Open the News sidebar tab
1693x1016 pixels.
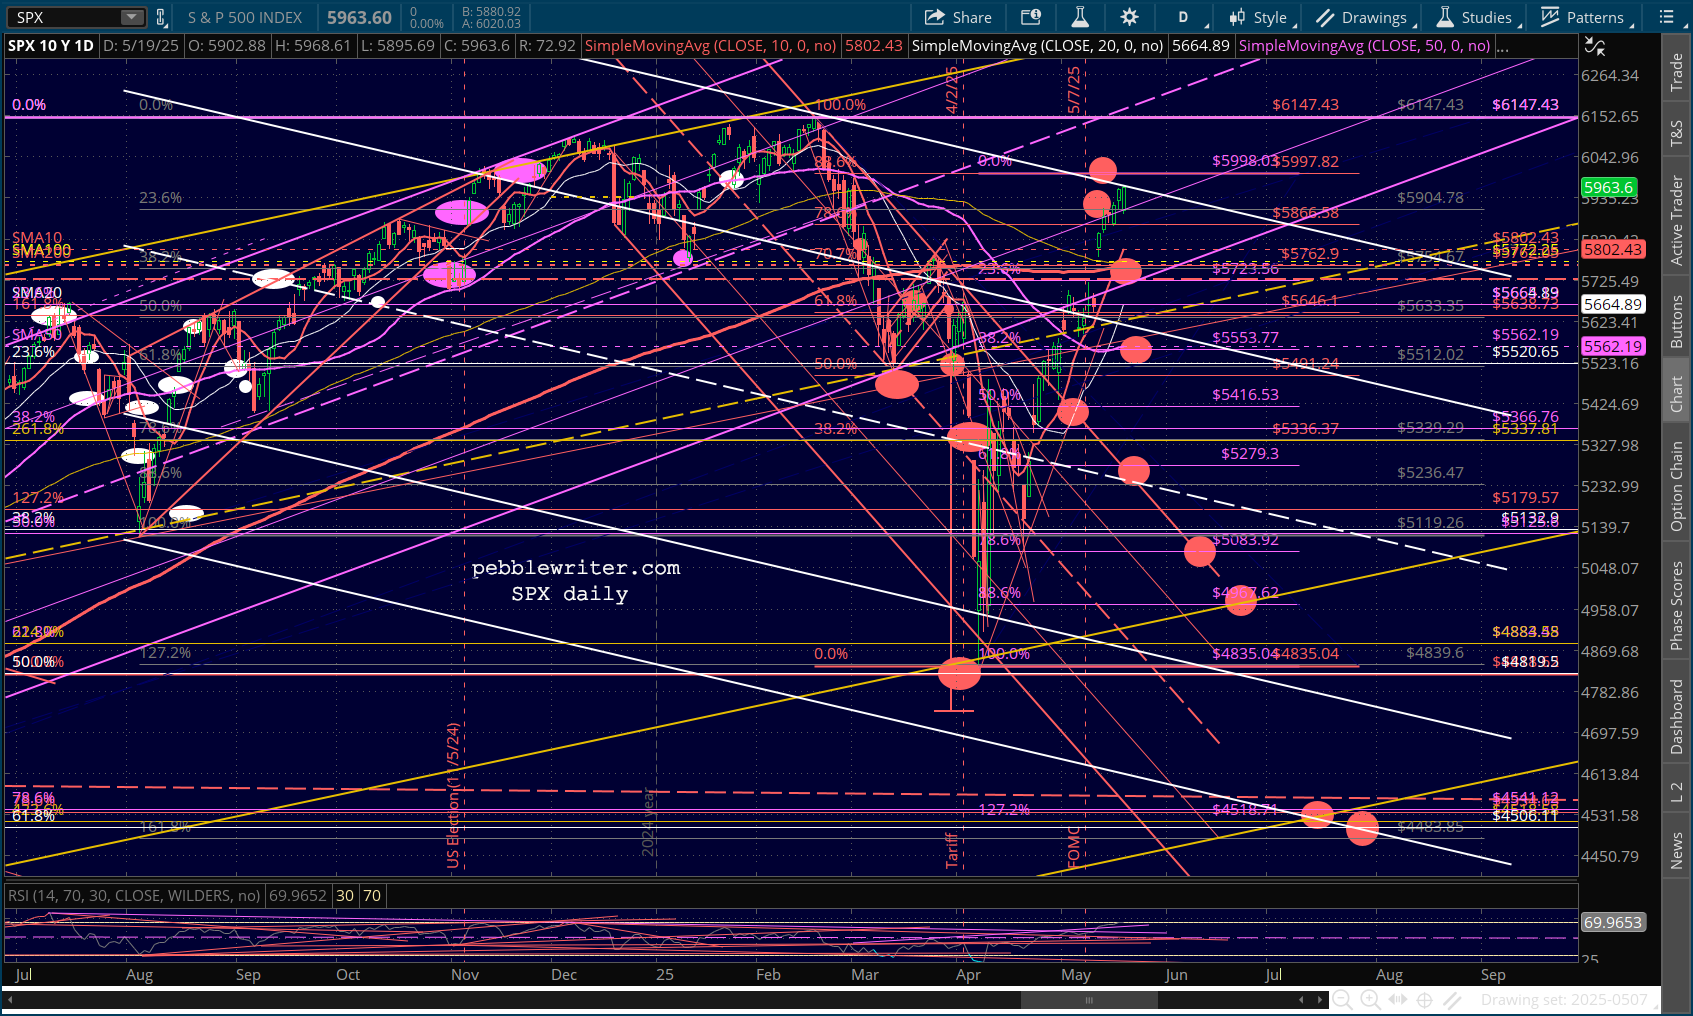click(x=1676, y=851)
